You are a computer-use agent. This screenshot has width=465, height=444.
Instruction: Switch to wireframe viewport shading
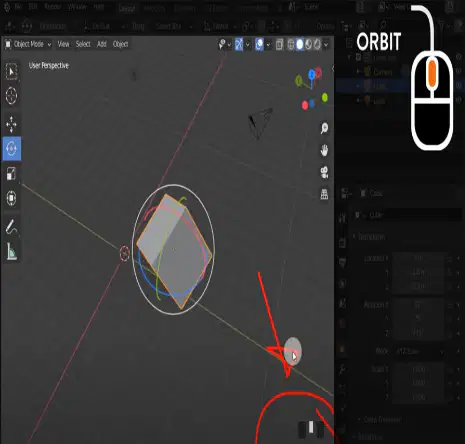(291, 44)
